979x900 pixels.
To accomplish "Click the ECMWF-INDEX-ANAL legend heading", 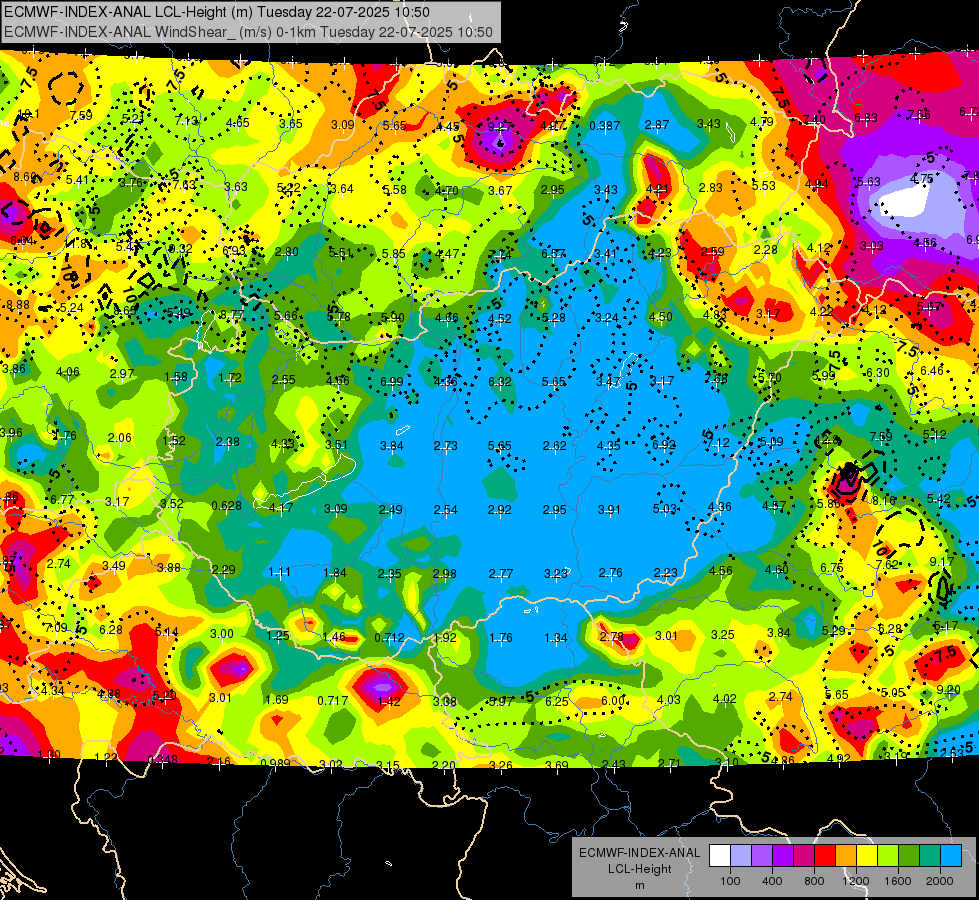I will (x=639, y=853).
